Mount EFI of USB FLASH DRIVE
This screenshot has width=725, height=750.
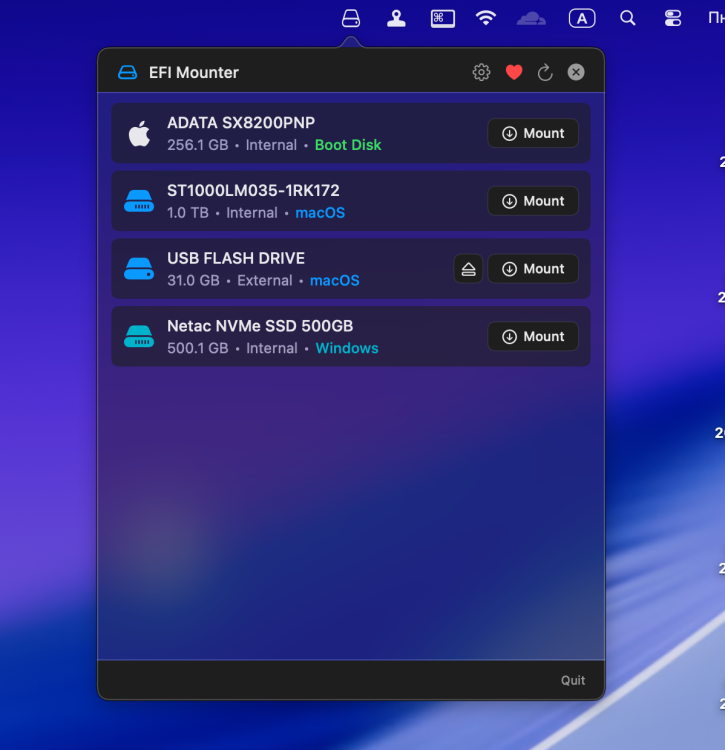coord(533,269)
